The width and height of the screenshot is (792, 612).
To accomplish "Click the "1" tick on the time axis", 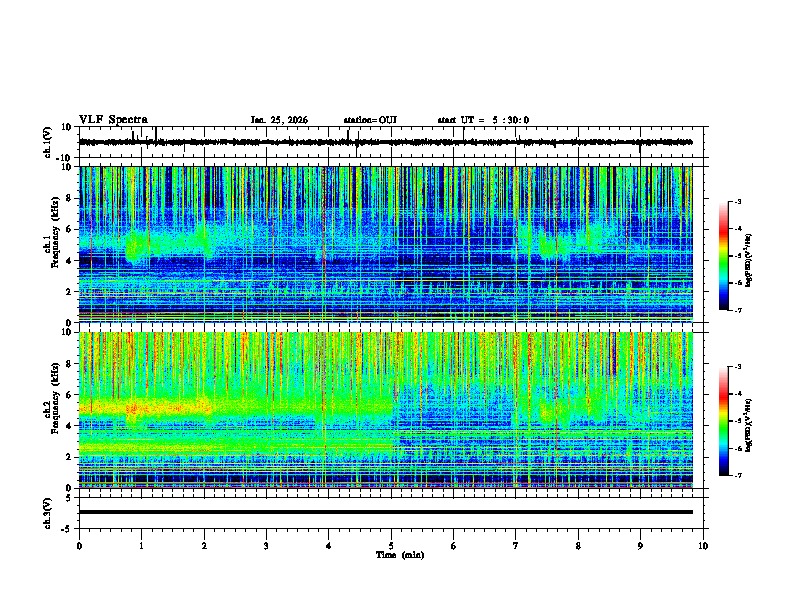I will (x=141, y=546).
